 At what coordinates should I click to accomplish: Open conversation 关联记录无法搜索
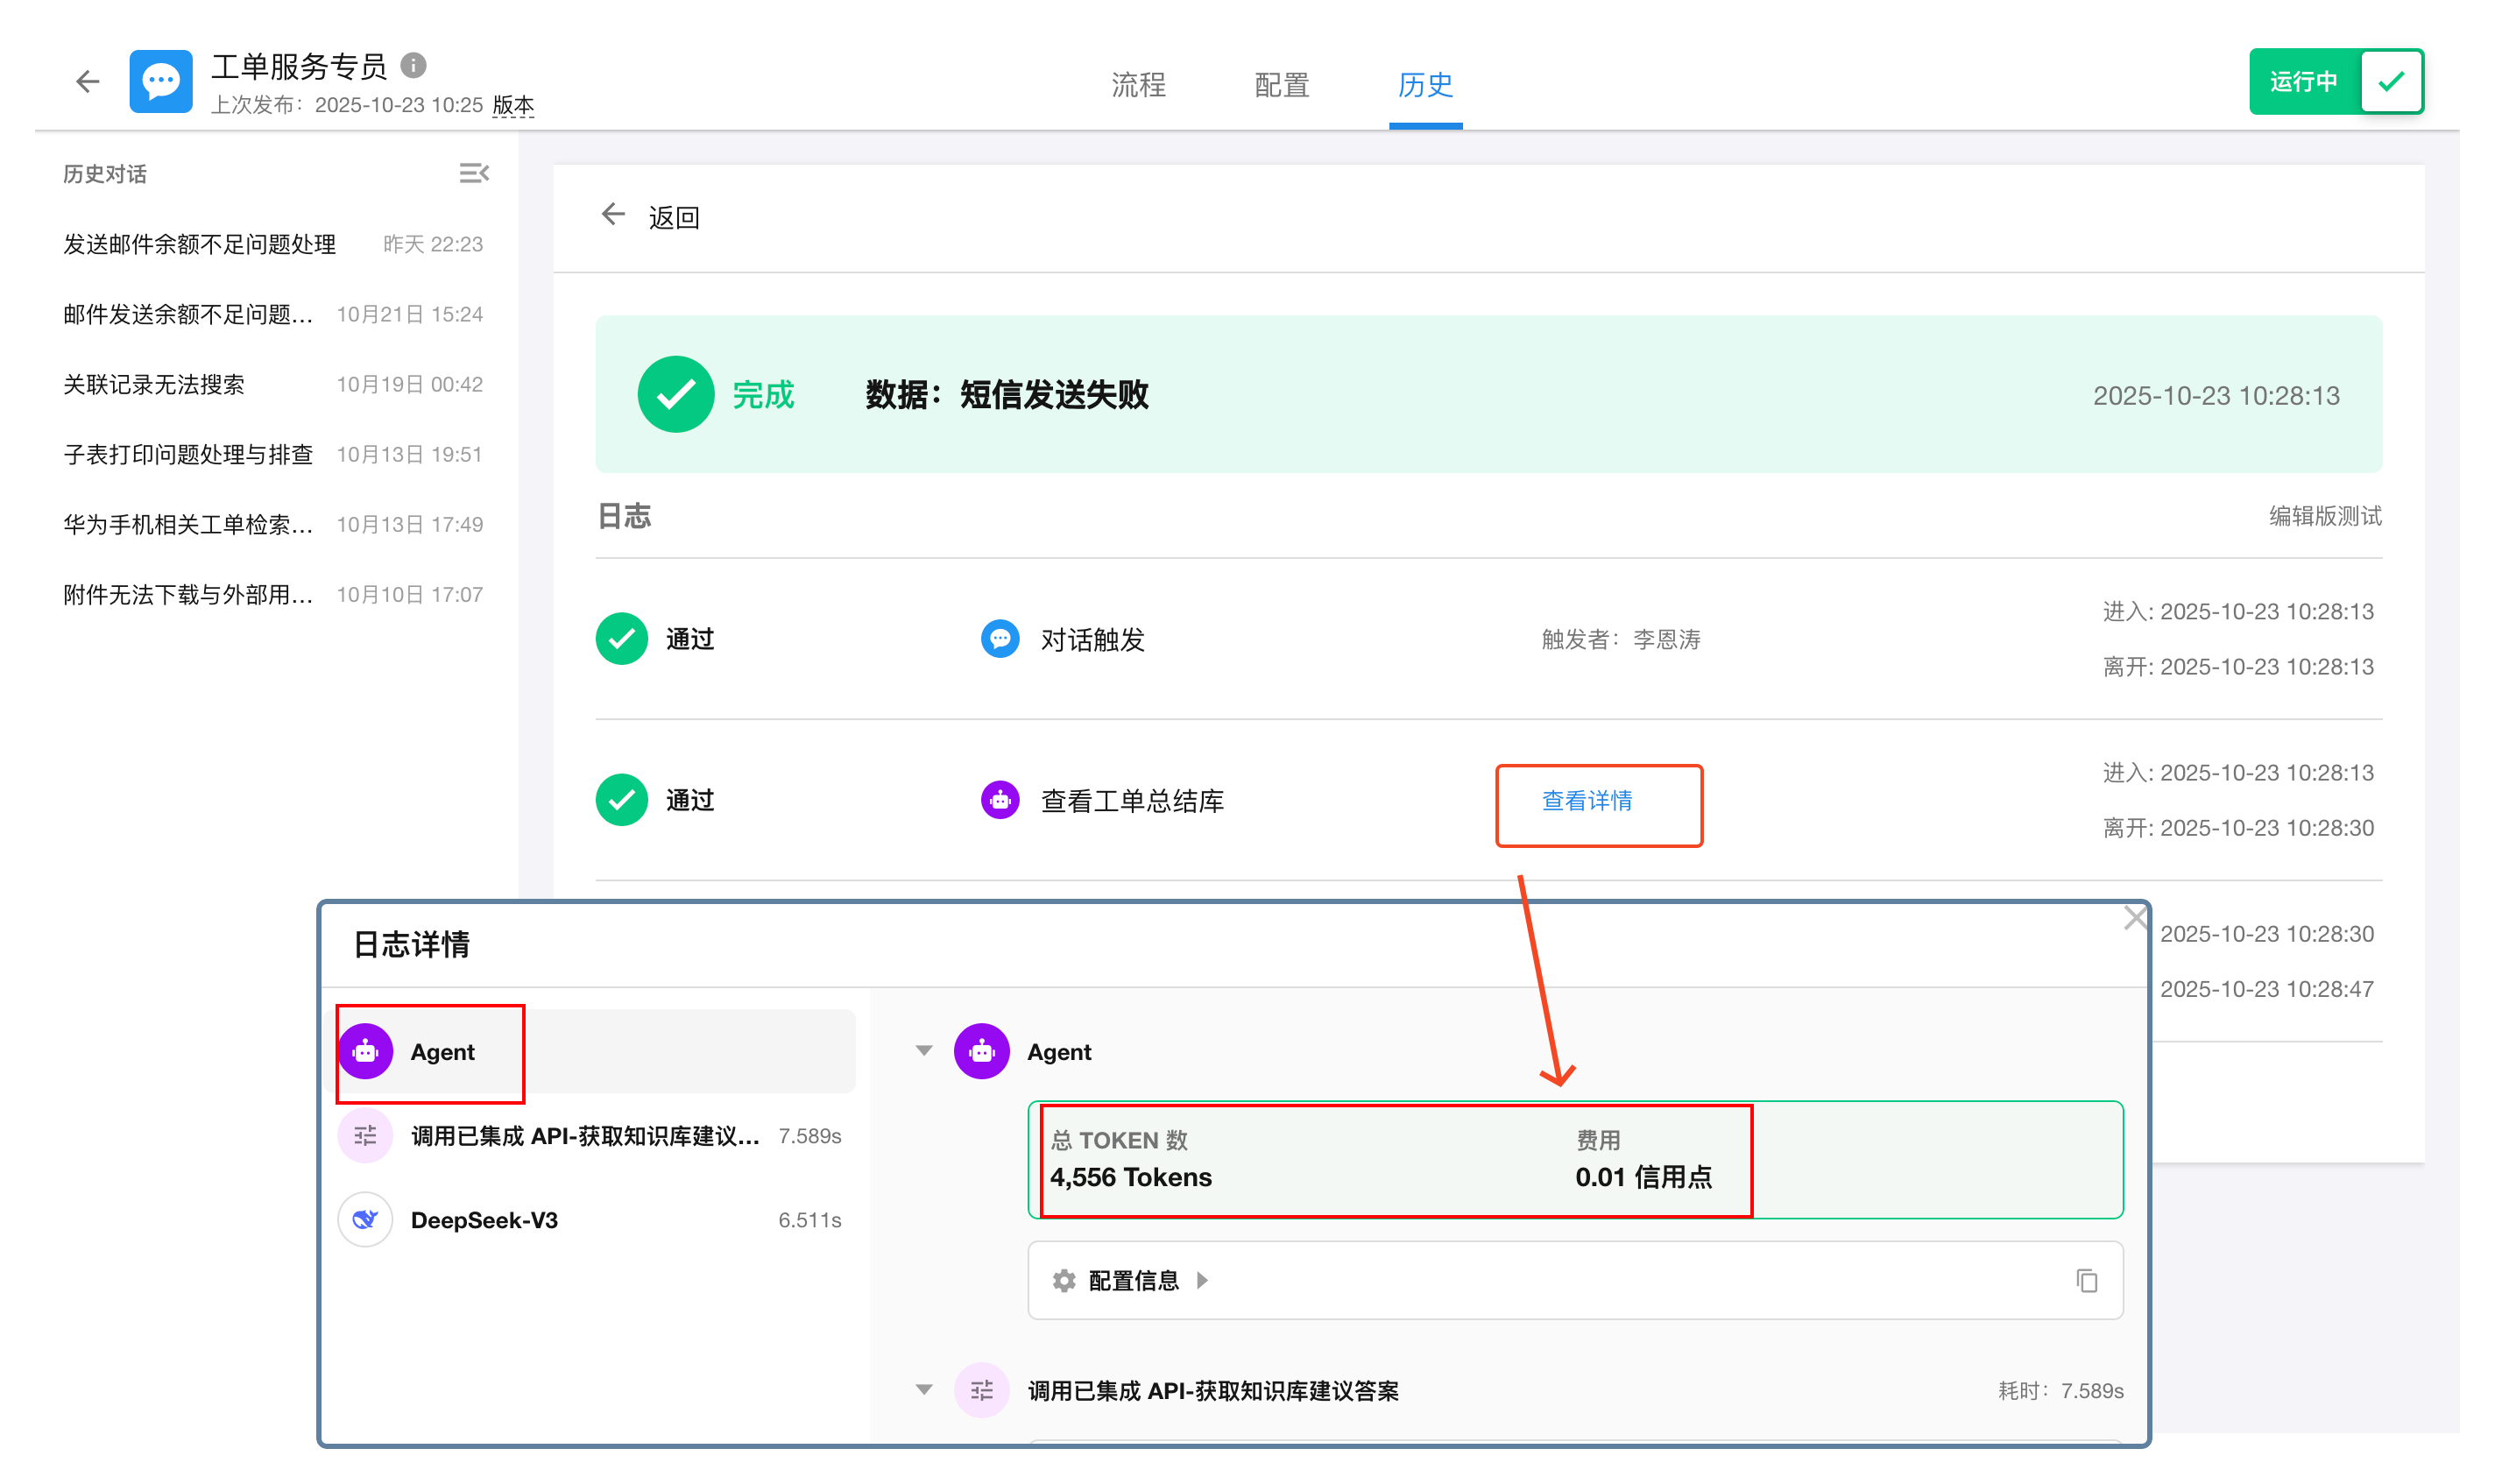[154, 385]
